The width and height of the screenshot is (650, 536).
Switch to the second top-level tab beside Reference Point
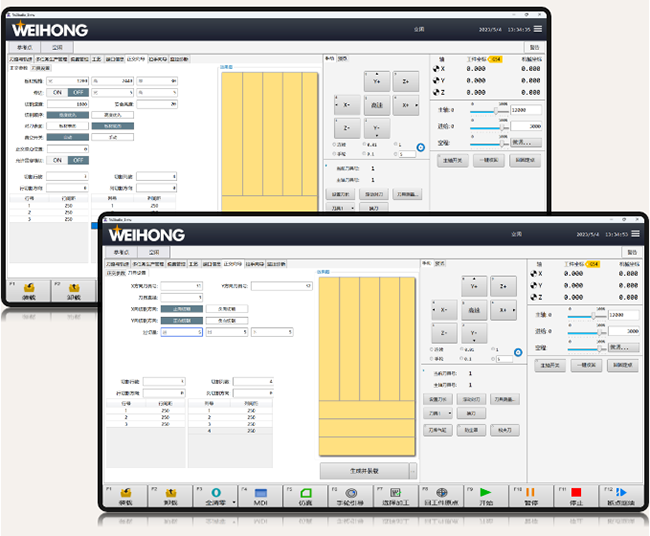tap(153, 252)
